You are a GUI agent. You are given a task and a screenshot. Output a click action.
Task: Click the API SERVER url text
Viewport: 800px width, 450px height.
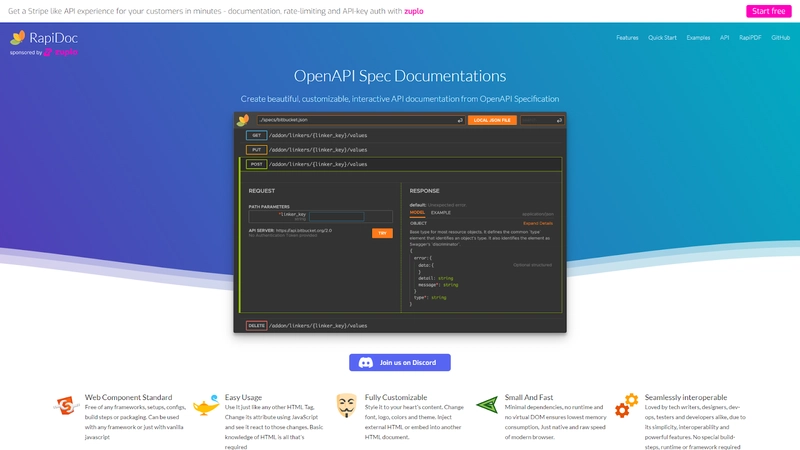click(304, 230)
